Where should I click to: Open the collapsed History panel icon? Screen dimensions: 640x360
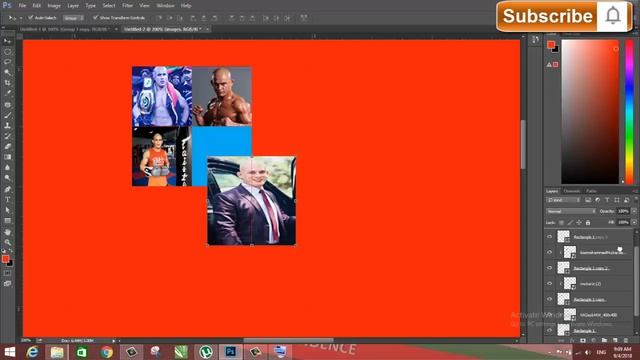coord(535,40)
